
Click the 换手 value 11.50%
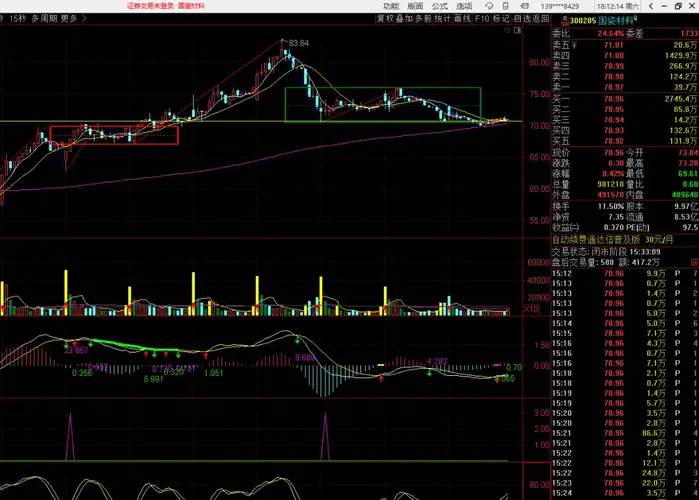click(611, 207)
